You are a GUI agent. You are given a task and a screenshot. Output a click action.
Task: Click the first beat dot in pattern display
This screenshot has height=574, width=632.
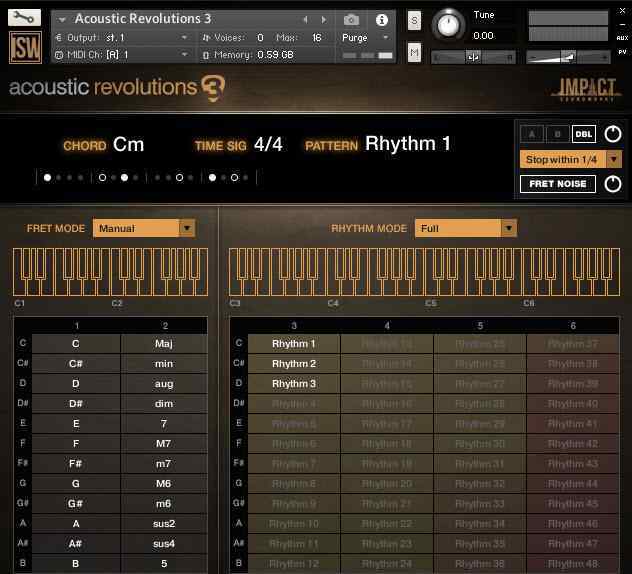tap(48, 177)
